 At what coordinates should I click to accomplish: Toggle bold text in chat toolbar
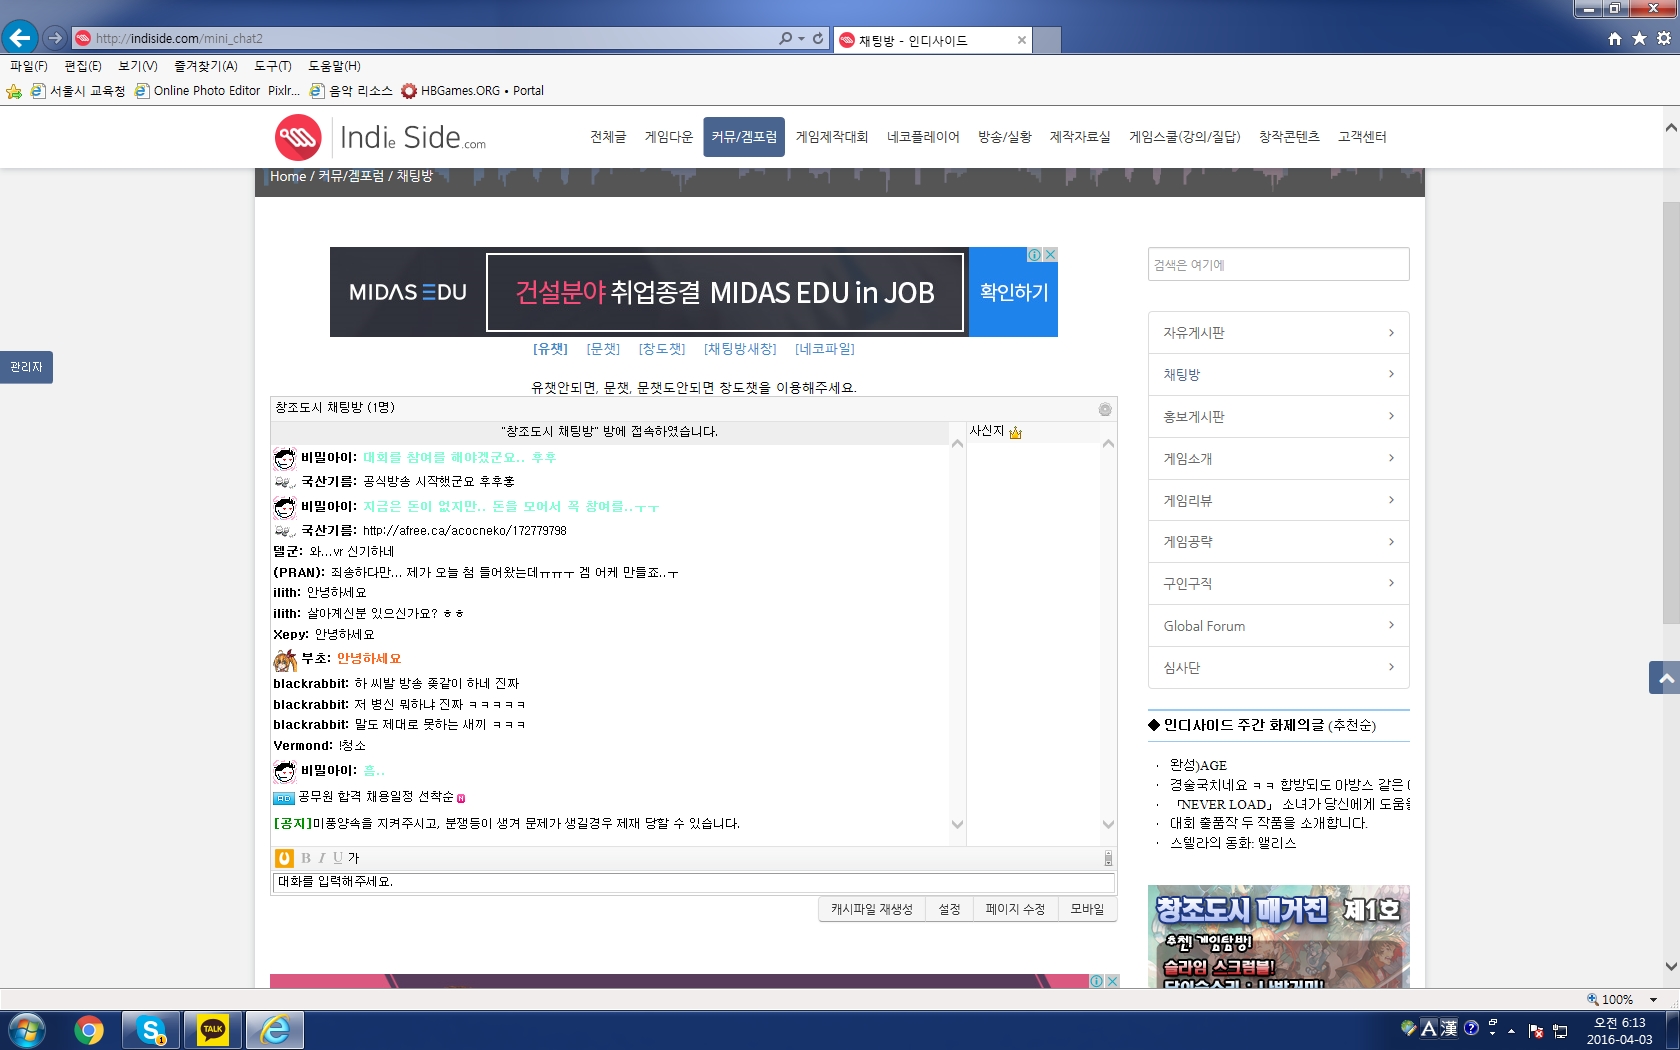(306, 858)
